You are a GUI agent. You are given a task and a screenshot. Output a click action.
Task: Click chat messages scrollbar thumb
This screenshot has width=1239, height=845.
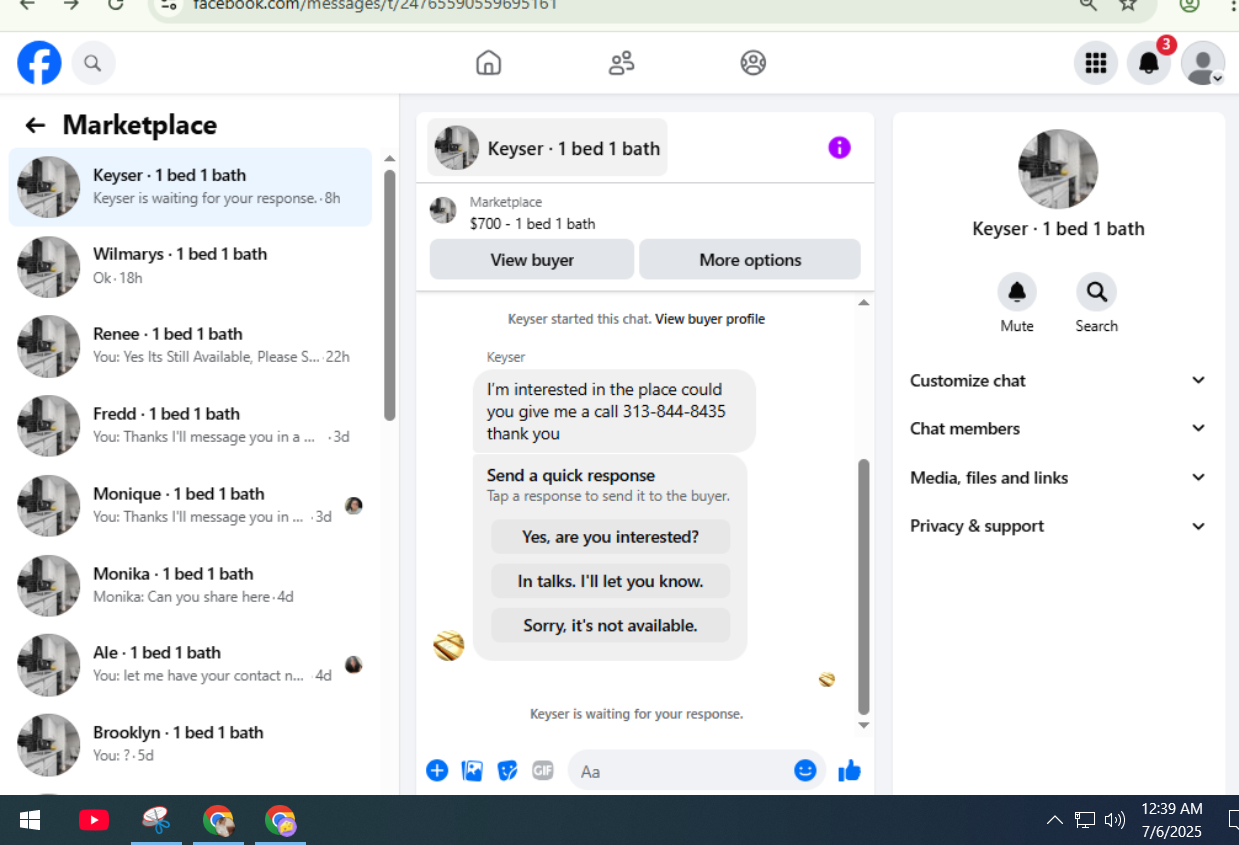tap(864, 585)
